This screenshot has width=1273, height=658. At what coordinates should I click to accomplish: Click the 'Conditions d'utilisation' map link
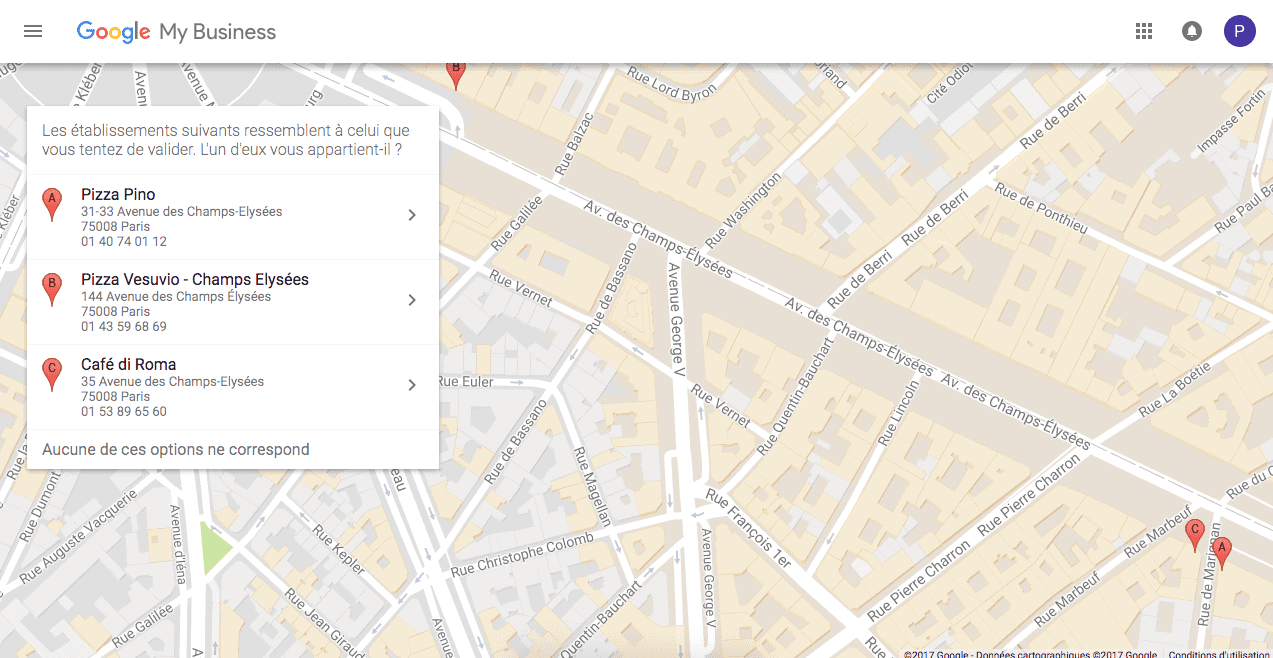click(x=1219, y=654)
